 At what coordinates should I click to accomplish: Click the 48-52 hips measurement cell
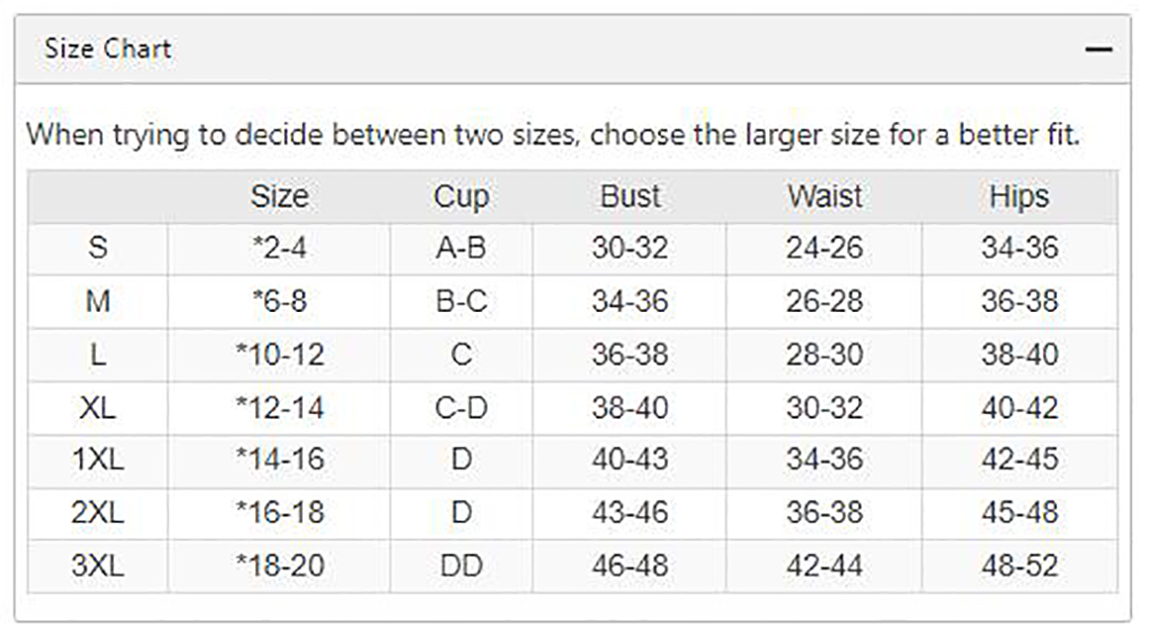click(x=1019, y=566)
